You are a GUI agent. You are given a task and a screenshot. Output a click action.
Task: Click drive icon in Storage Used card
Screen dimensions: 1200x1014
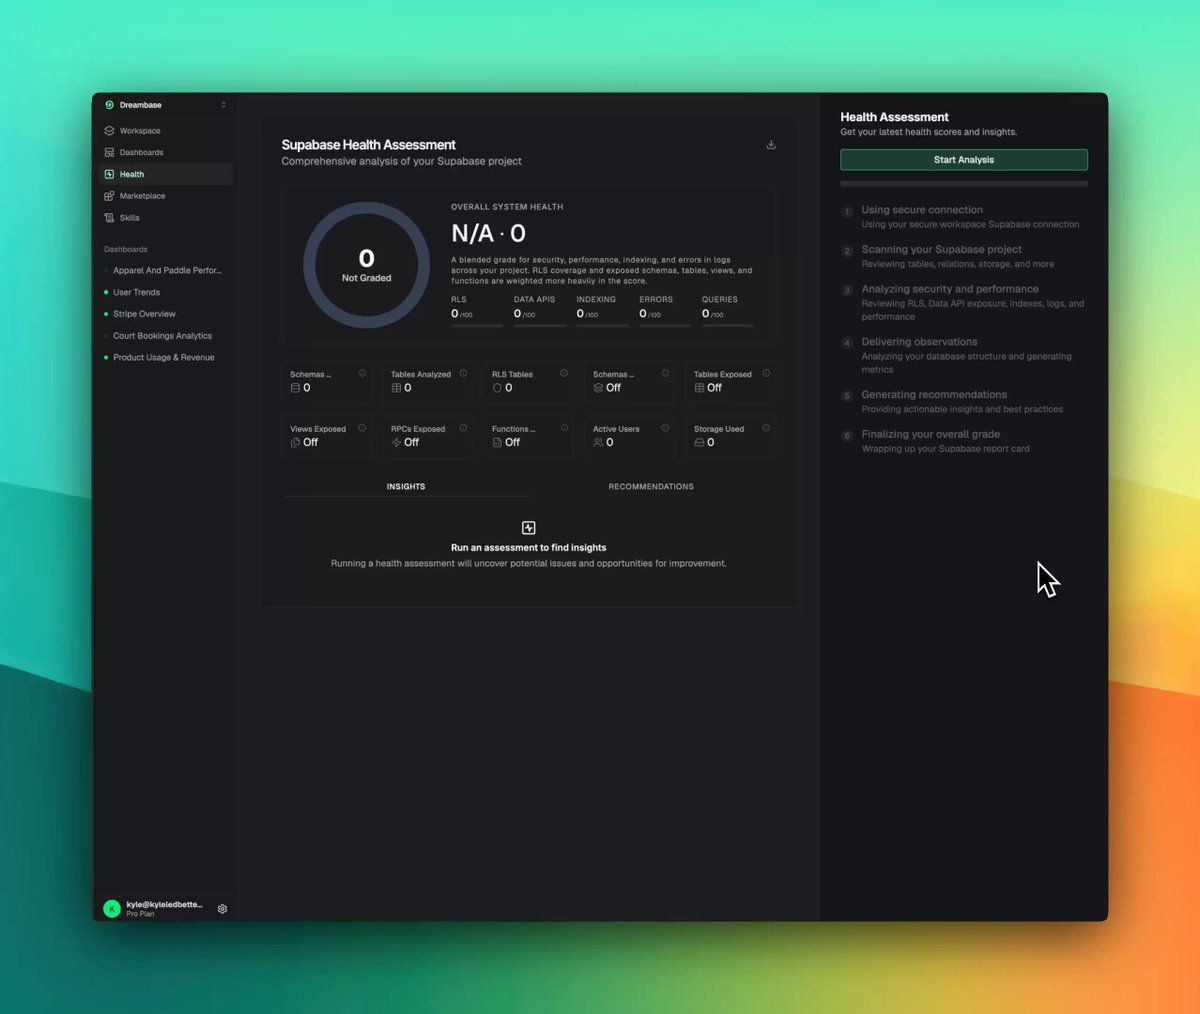pos(699,442)
